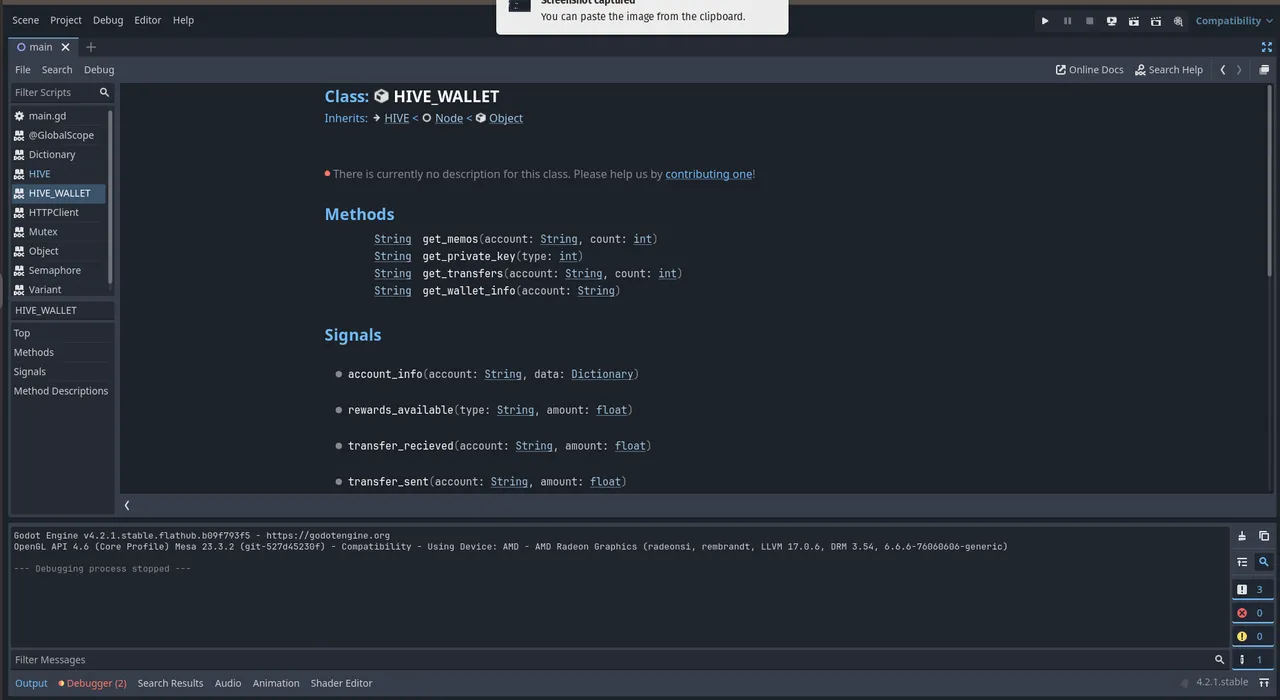
Task: Open get_transfers method description
Action: (463, 273)
